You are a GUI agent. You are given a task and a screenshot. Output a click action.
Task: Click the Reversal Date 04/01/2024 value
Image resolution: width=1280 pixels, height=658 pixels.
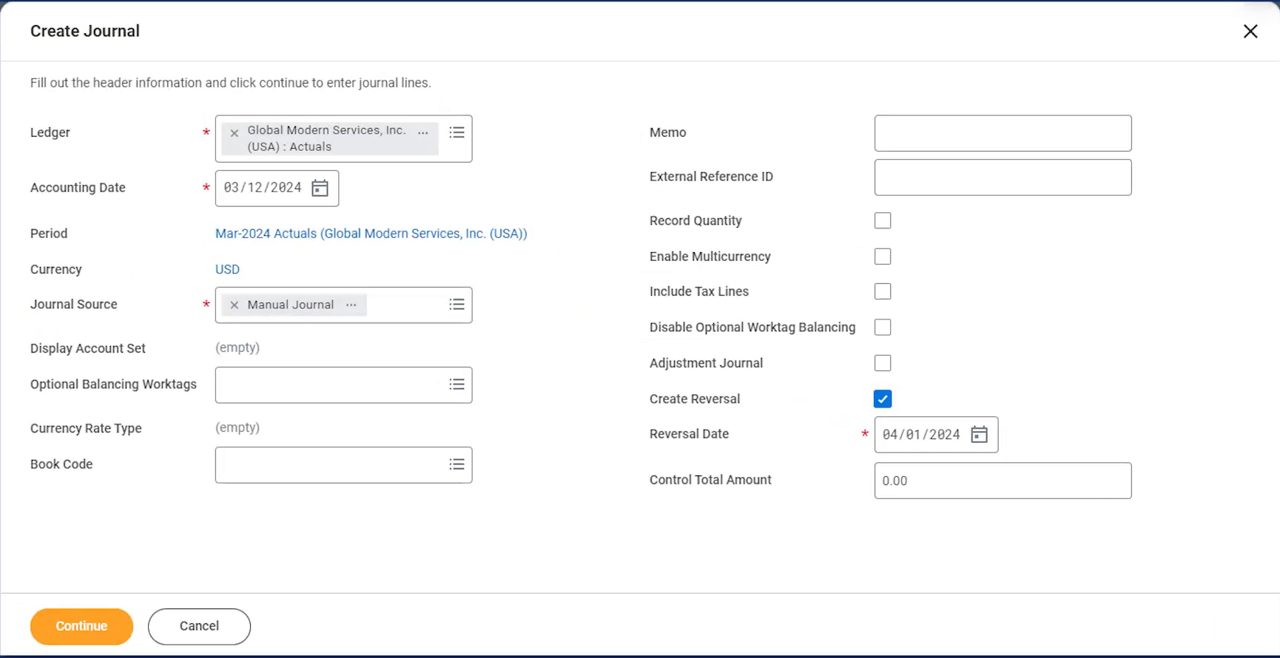921,435
